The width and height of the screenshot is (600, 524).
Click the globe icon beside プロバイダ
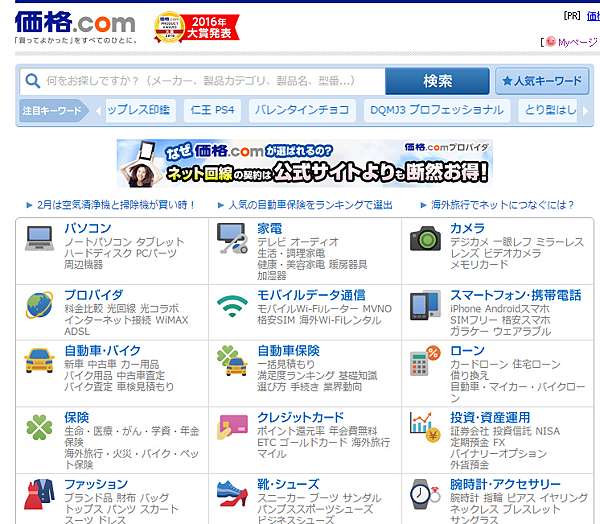[39, 305]
